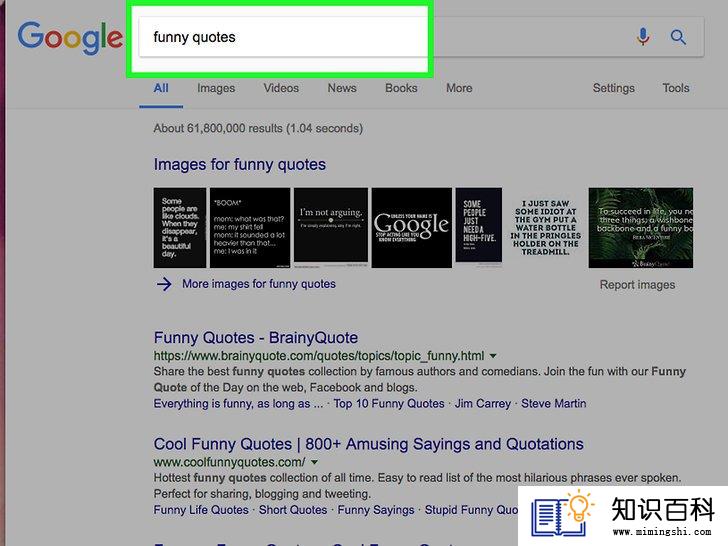The image size is (728, 546).
Task: Open Top 10 Funny Quotes sitelink
Action: (x=389, y=403)
